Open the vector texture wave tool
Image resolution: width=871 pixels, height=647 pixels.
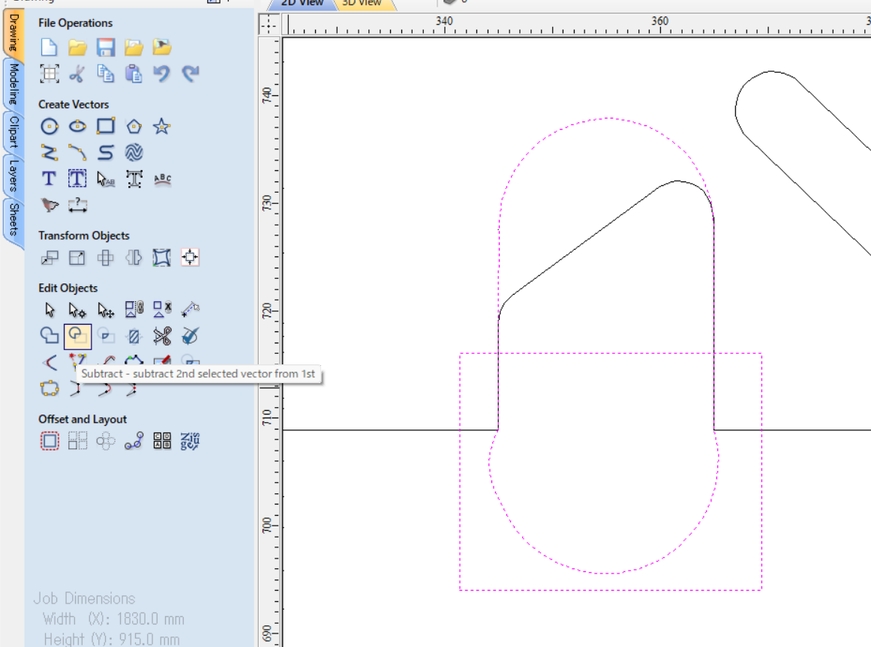(x=134, y=152)
